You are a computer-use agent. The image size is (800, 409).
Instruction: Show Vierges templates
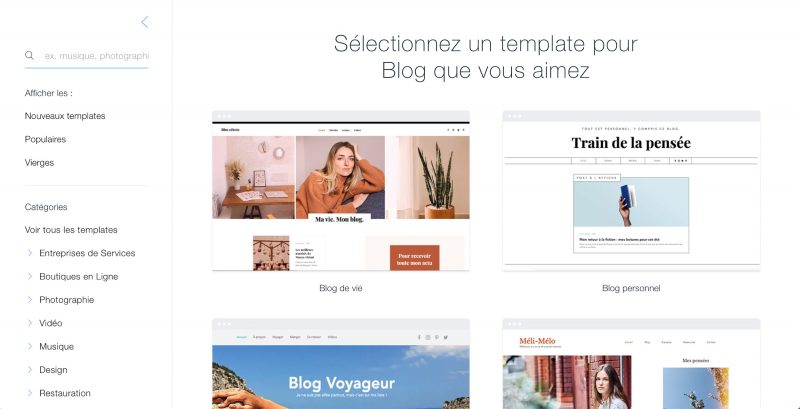coord(39,163)
